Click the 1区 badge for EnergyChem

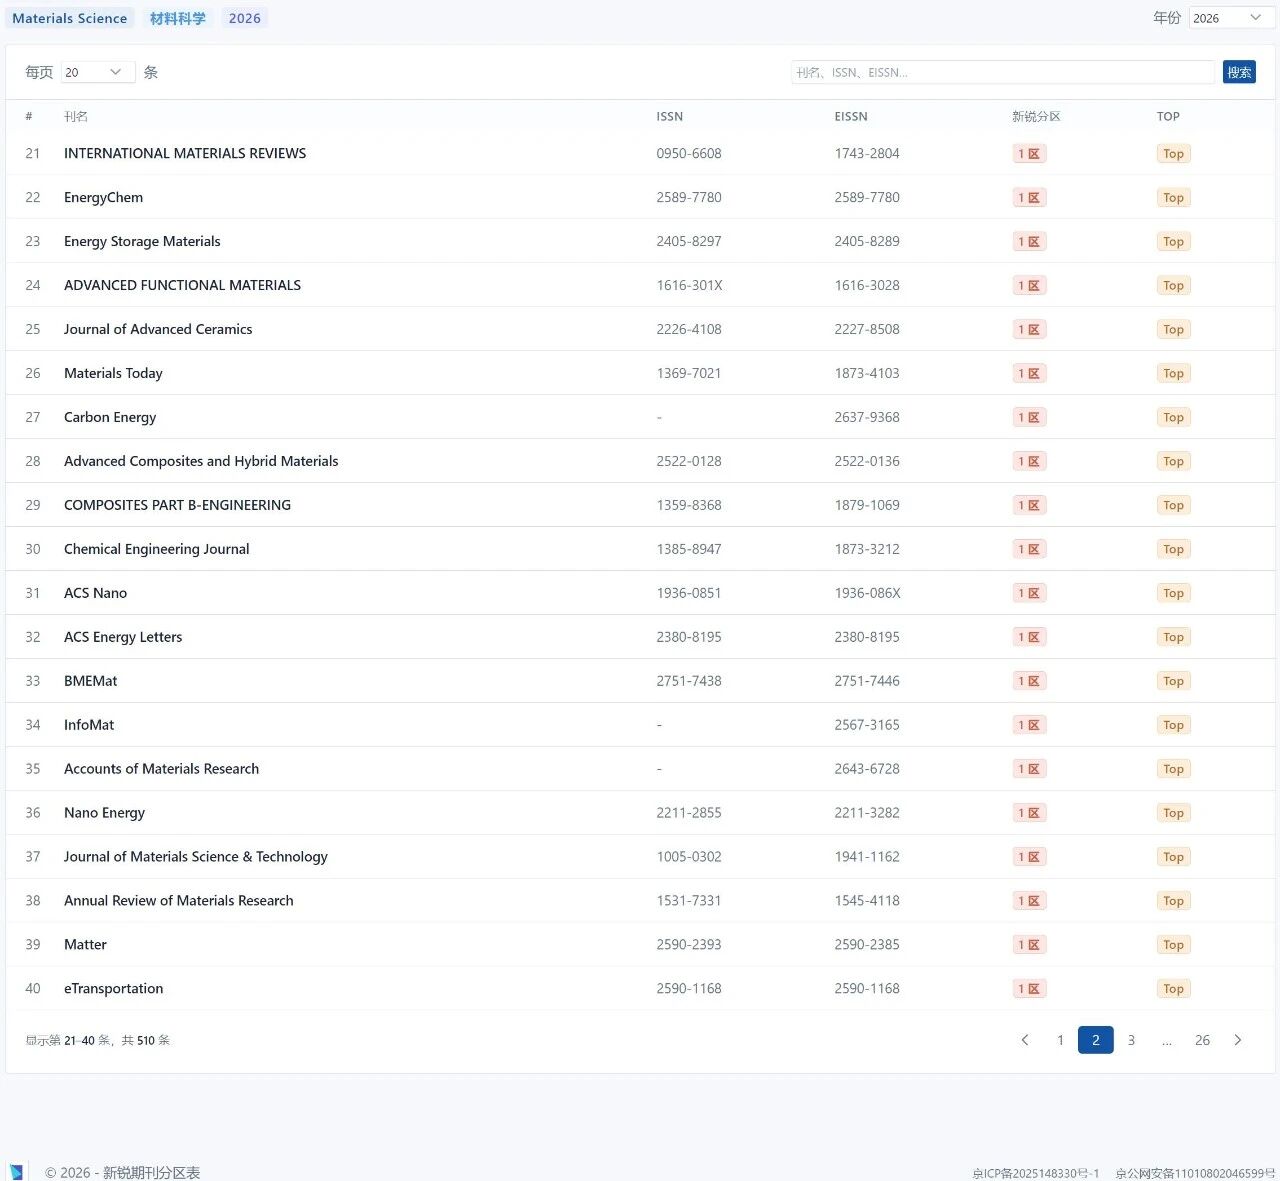[x=1029, y=198]
